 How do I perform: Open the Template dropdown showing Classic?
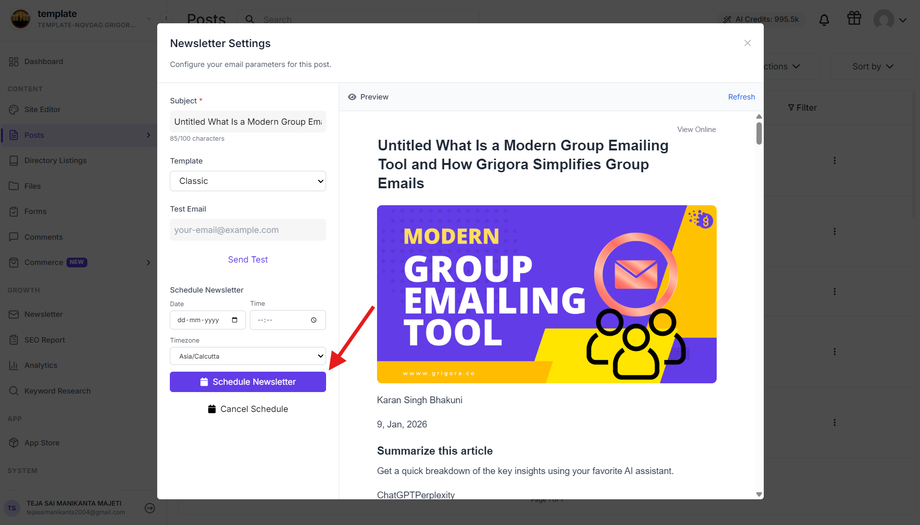[248, 181]
